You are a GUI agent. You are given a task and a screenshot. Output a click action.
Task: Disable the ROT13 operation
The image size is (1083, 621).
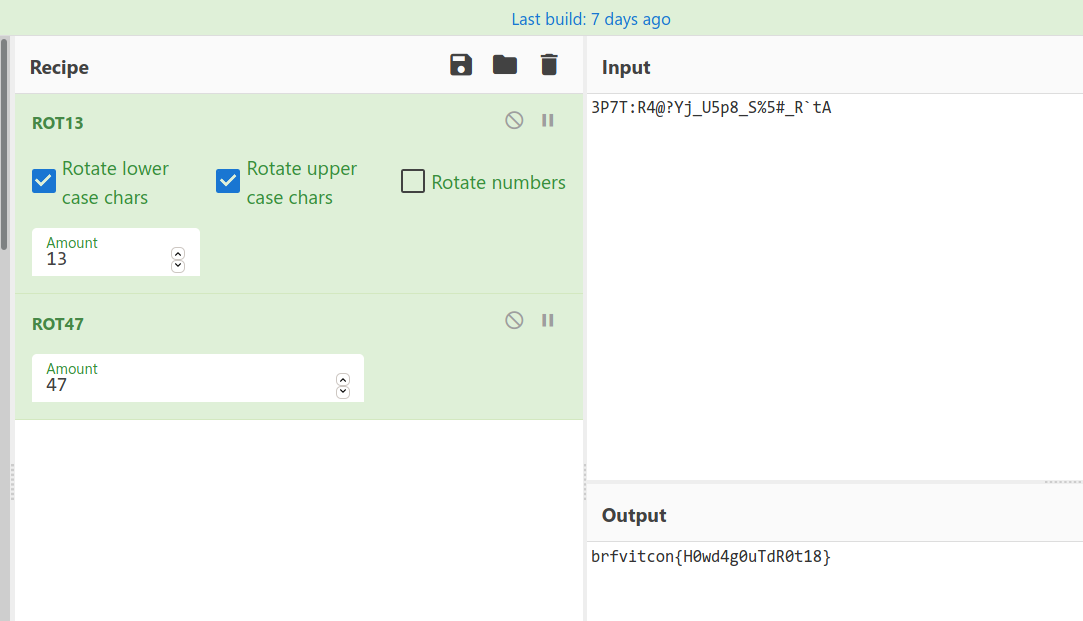pos(514,120)
